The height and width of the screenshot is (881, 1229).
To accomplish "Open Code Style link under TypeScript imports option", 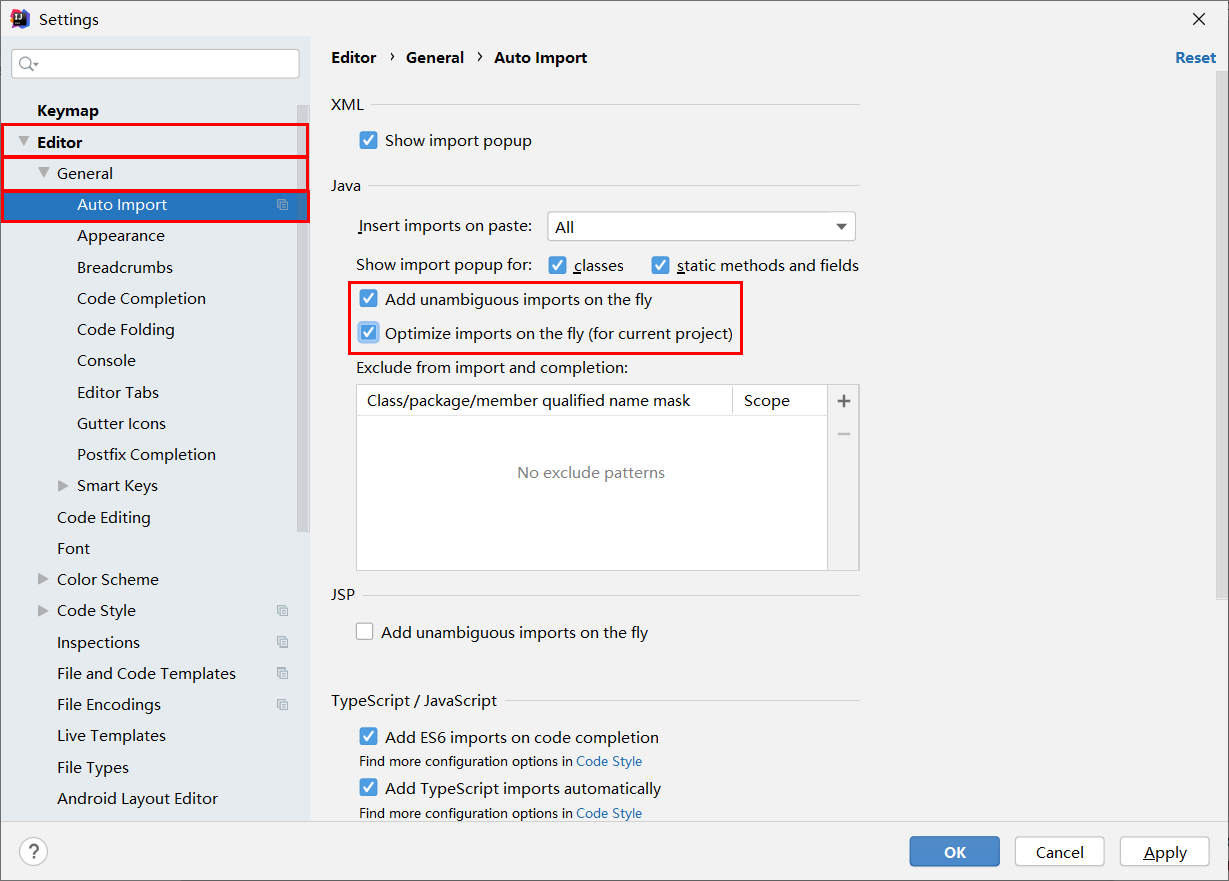I will point(609,813).
